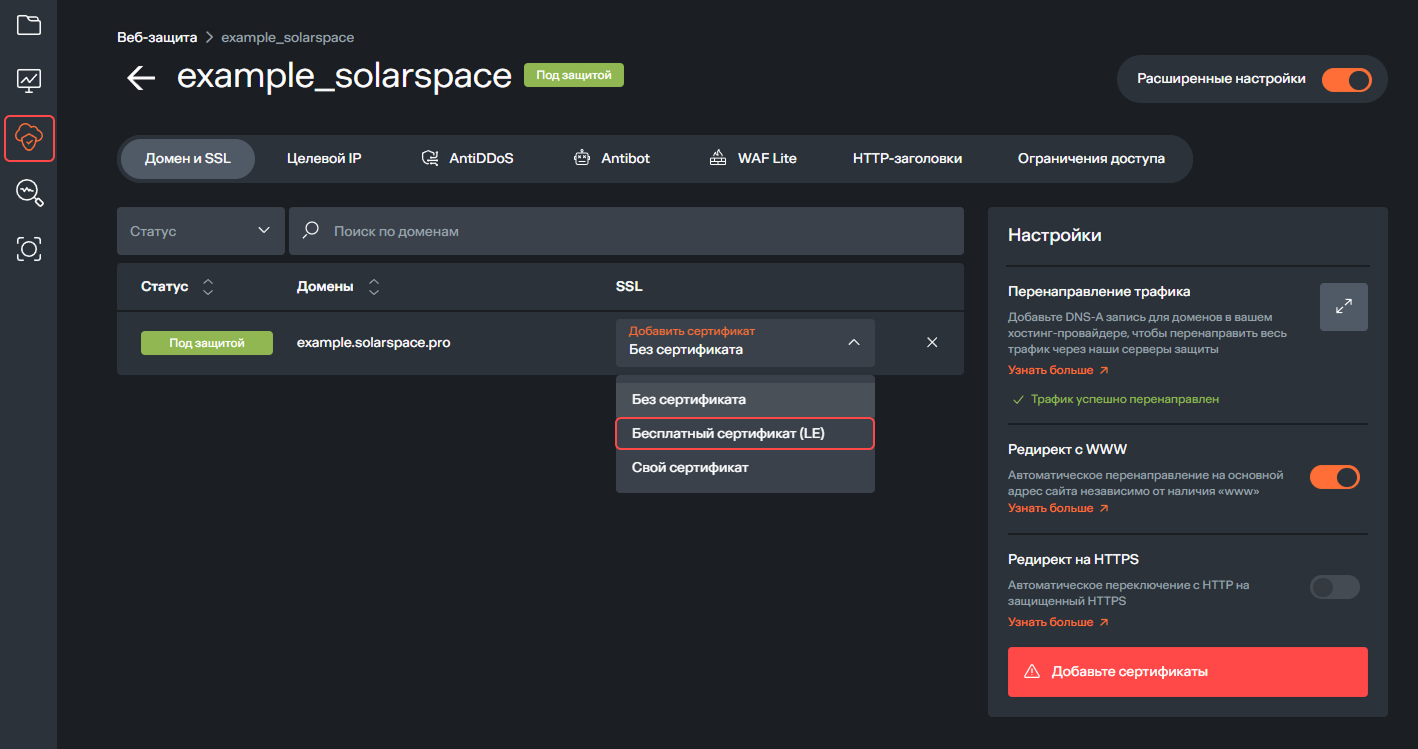Image resolution: width=1418 pixels, height=749 pixels.
Task: Open the magnifier pulse icon in sidebar
Action: click(29, 193)
